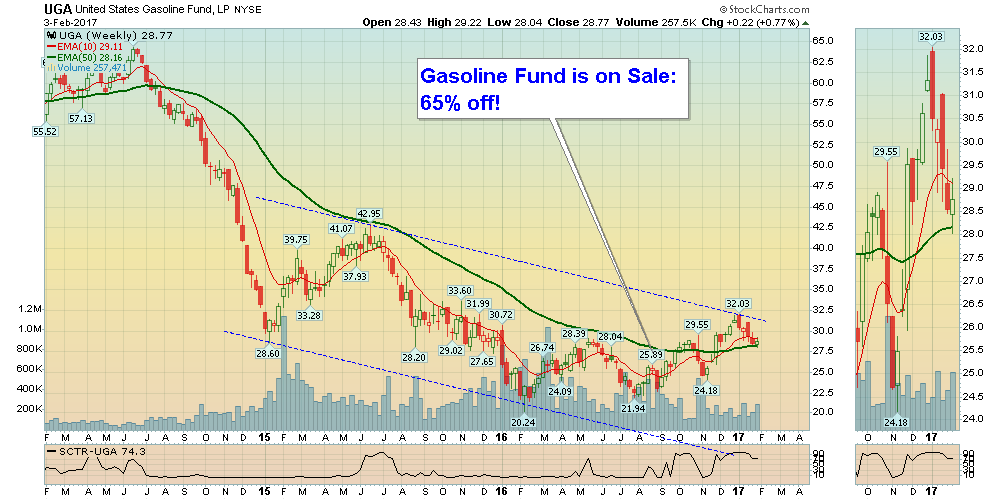Click the 29.55 label in the main chart
Viewport: 1000px width, 500px height.
(697, 324)
